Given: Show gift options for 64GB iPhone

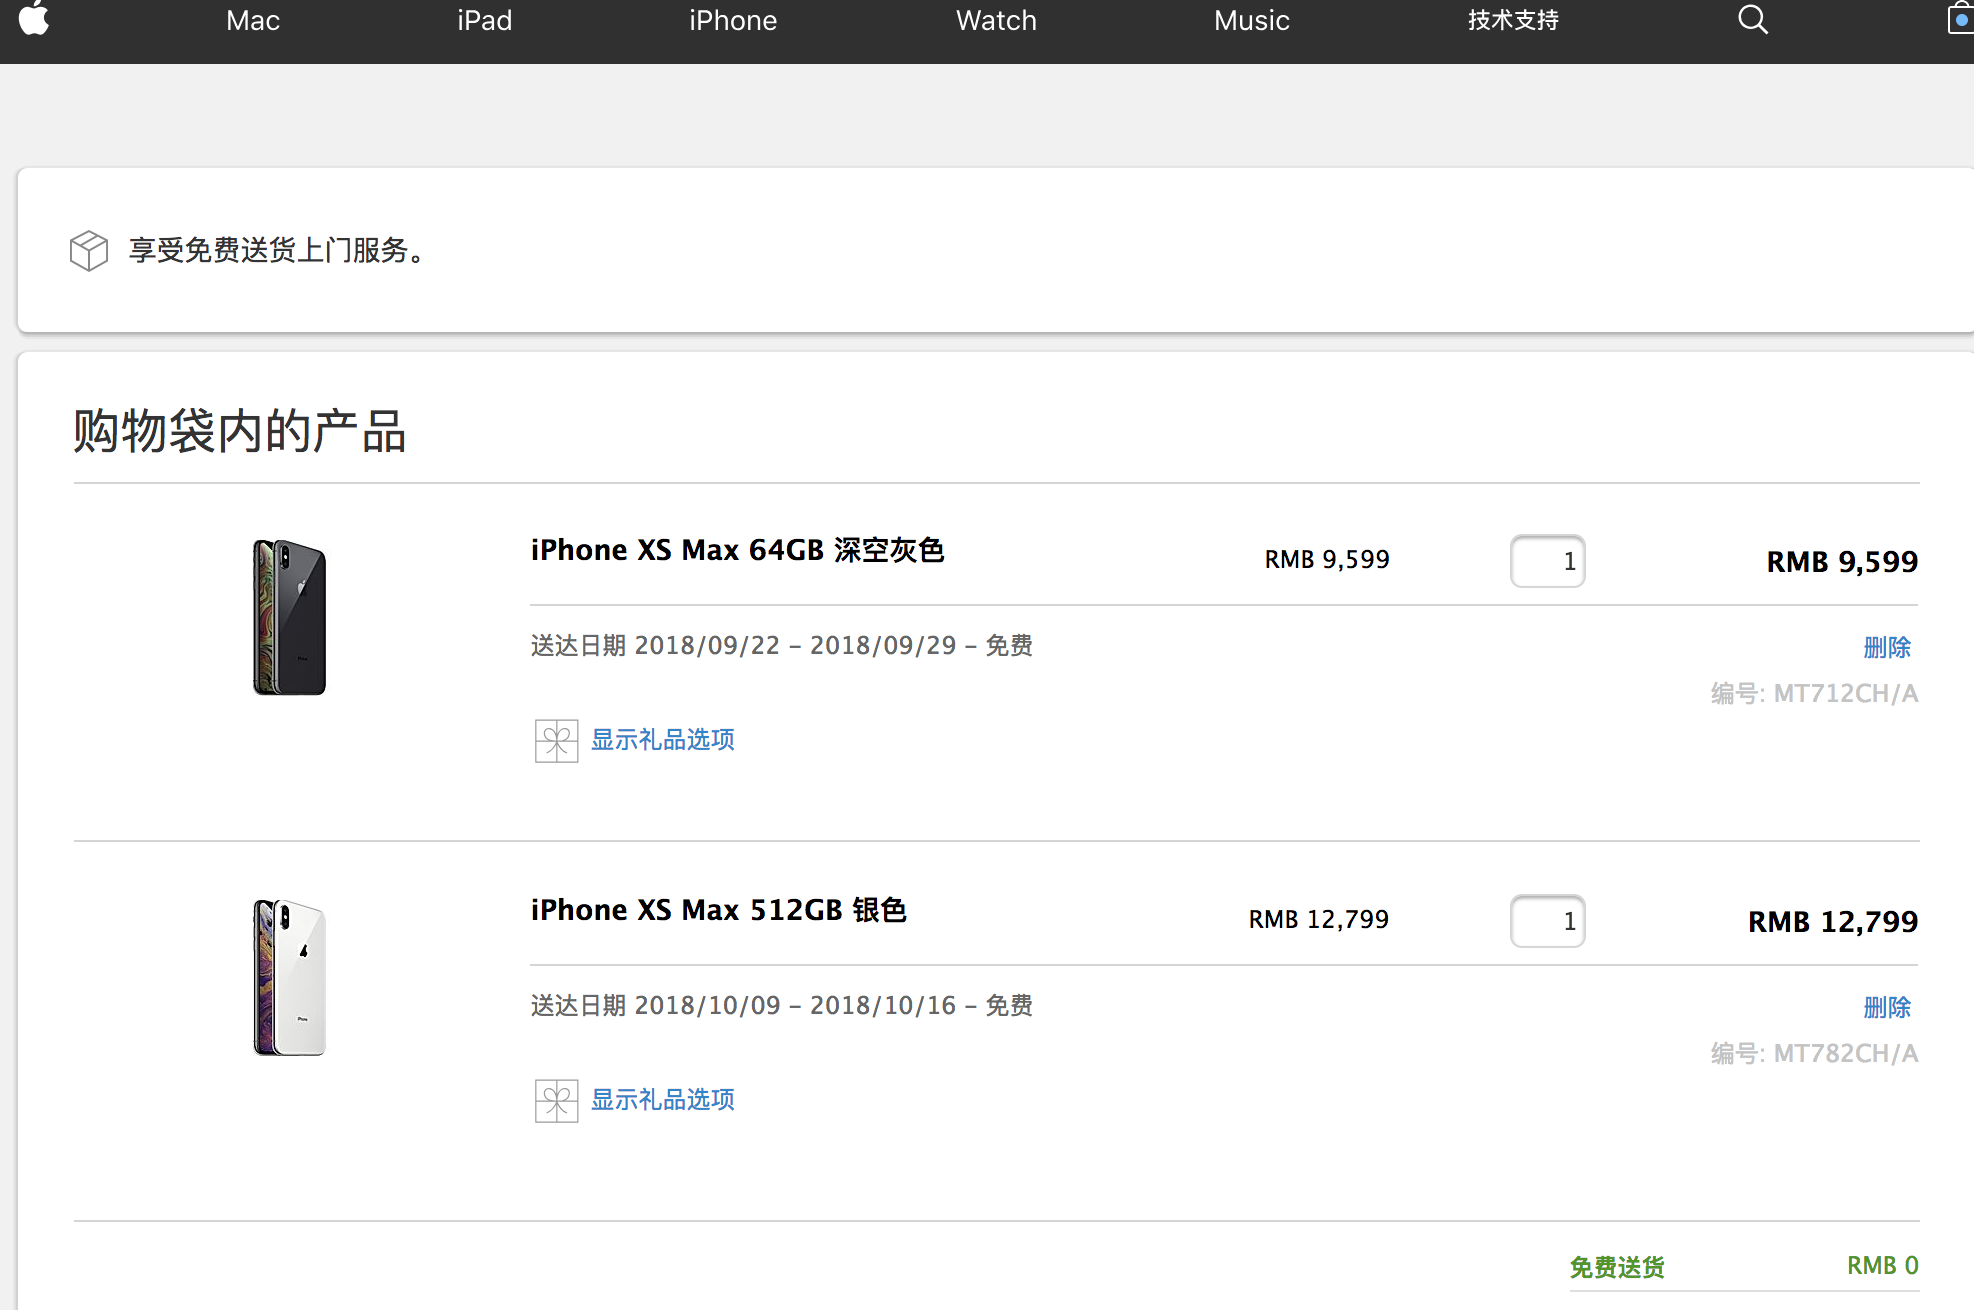Looking at the screenshot, I should (662, 740).
